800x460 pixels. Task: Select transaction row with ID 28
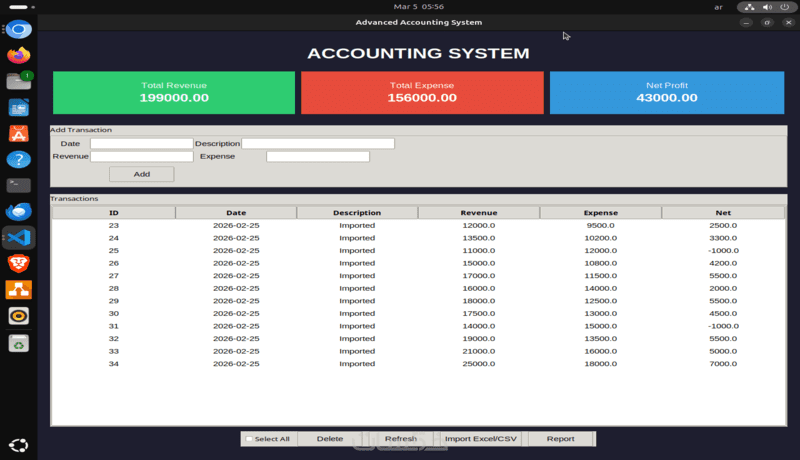pyautogui.click(x=418, y=288)
